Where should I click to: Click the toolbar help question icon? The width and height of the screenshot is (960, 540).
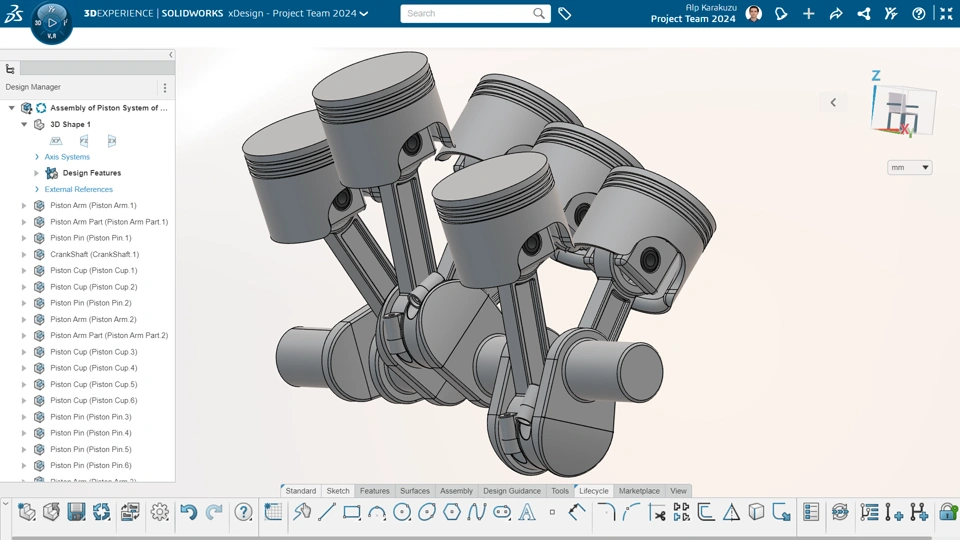(x=244, y=512)
